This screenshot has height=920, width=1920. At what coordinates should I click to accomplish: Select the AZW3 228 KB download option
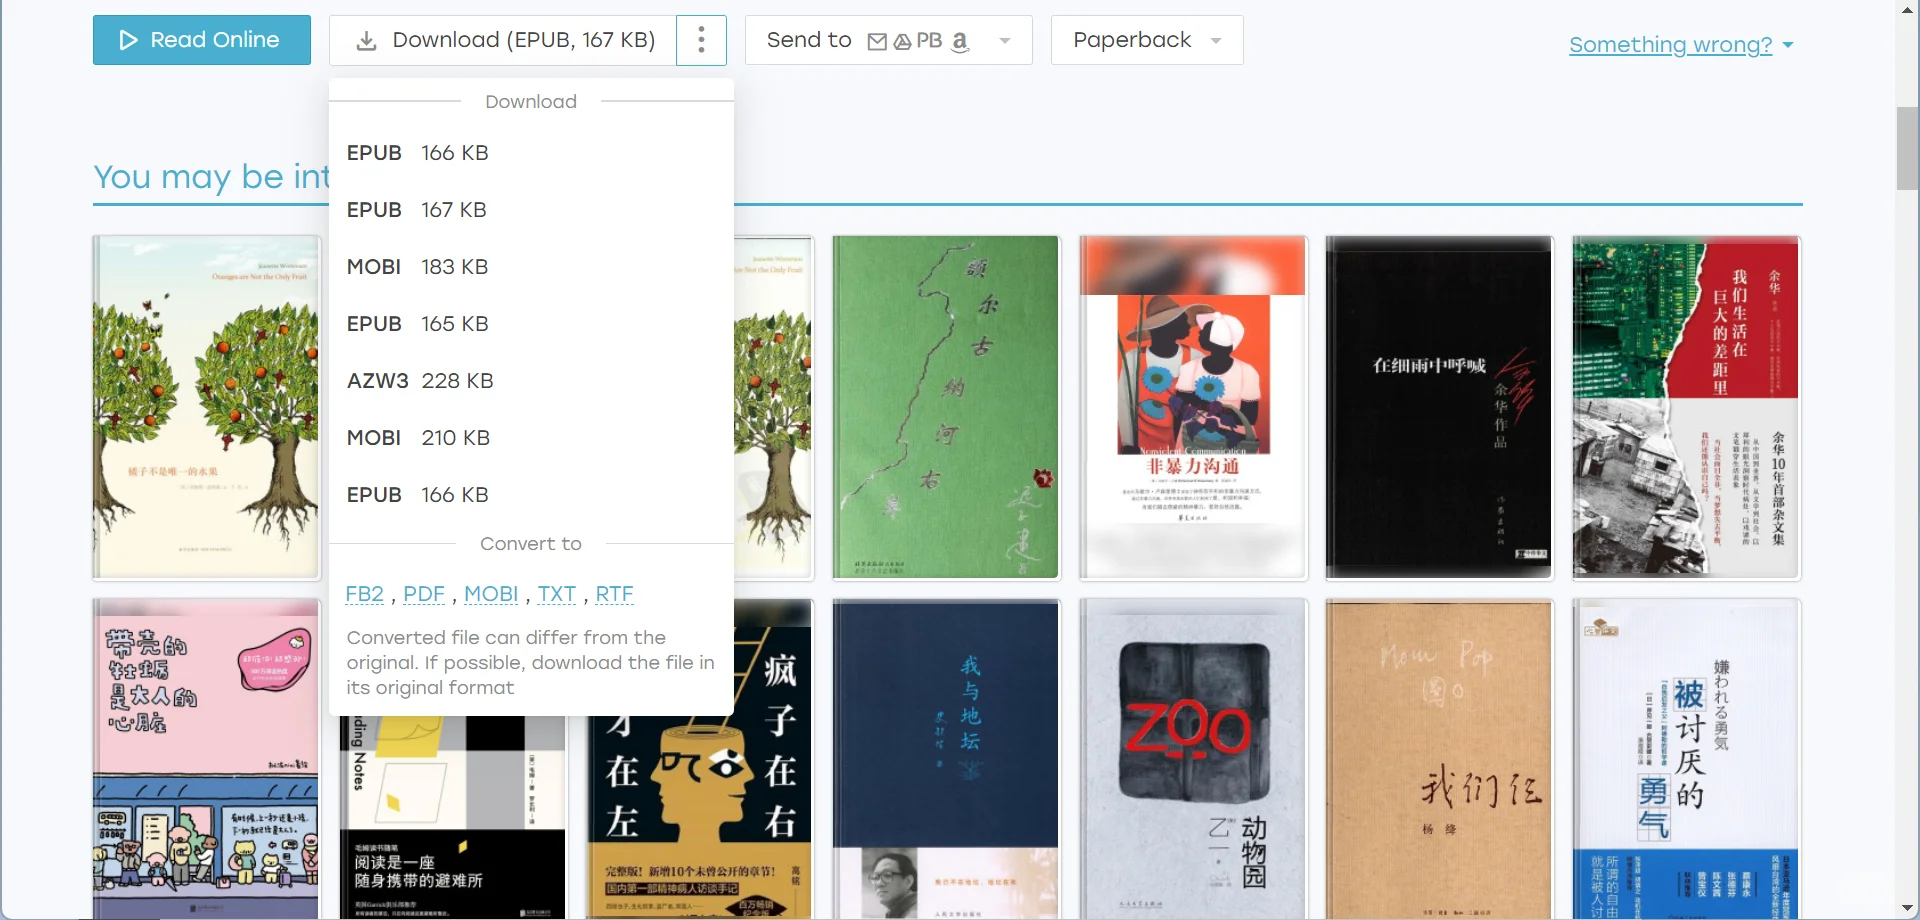[531, 381]
